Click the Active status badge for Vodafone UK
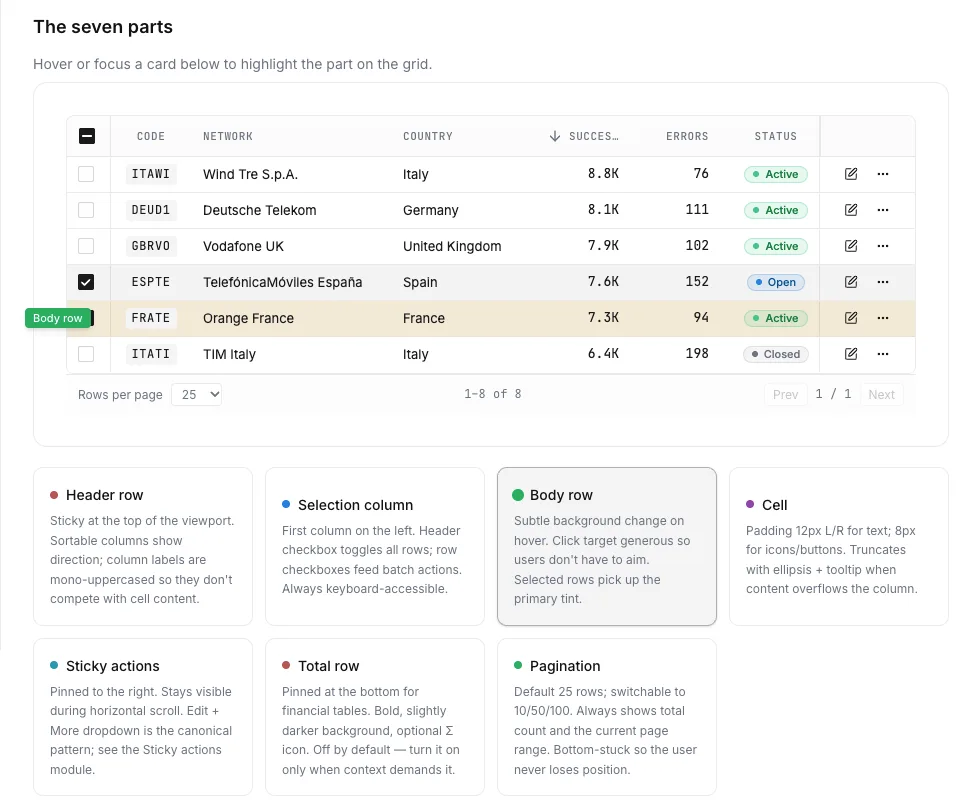 (776, 246)
